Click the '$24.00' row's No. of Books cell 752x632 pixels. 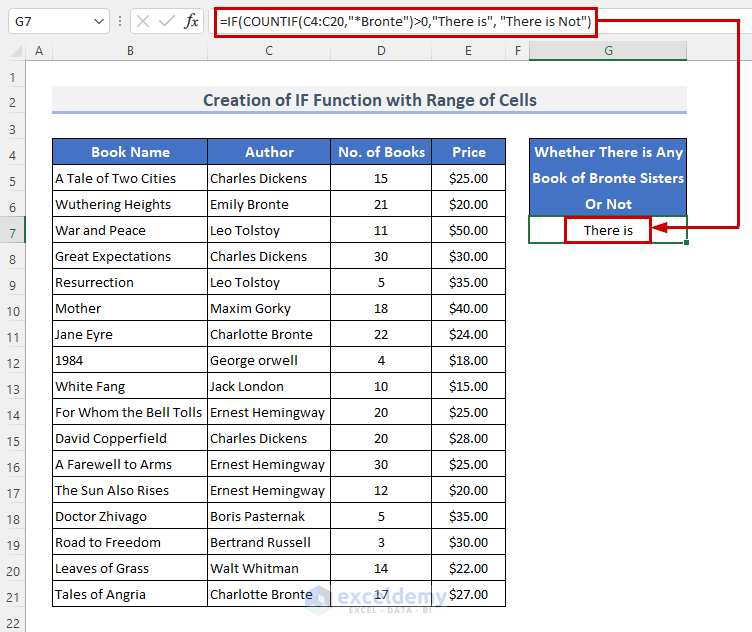[x=381, y=334]
